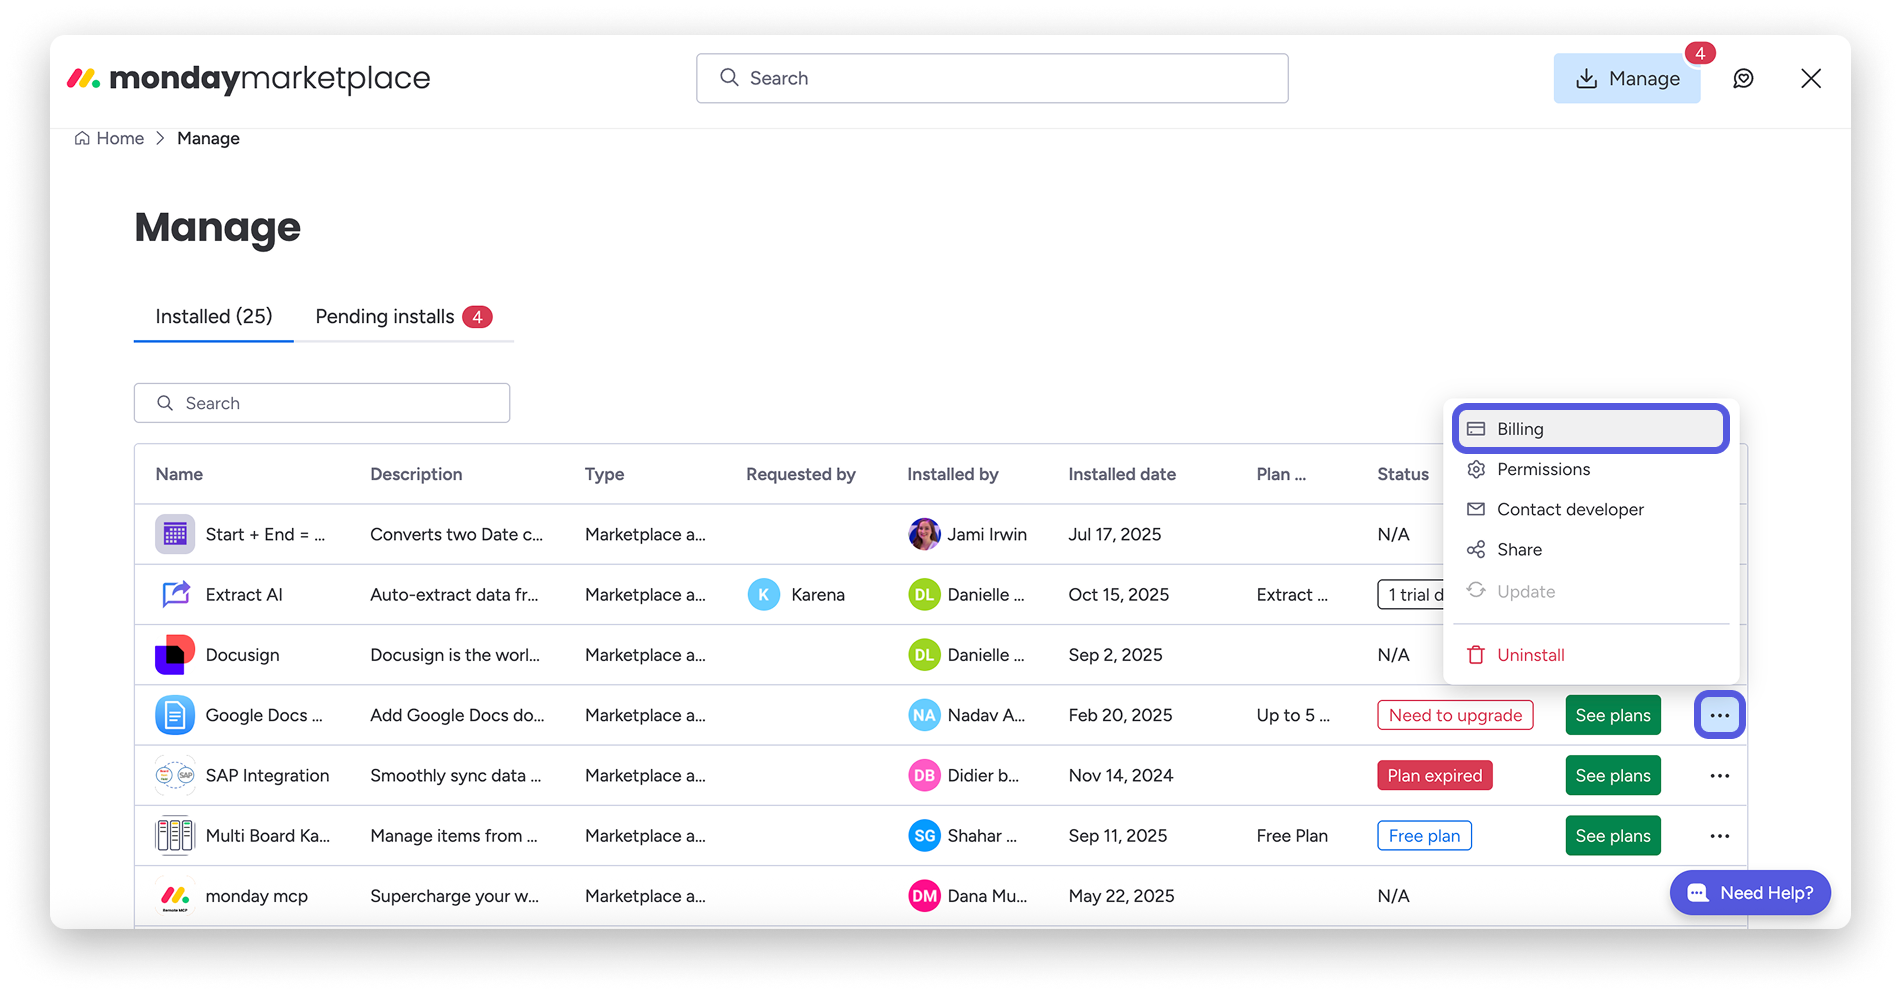The image size is (1901, 994).
Task: Click Jami Irwin's avatar photo
Action: coord(924,534)
